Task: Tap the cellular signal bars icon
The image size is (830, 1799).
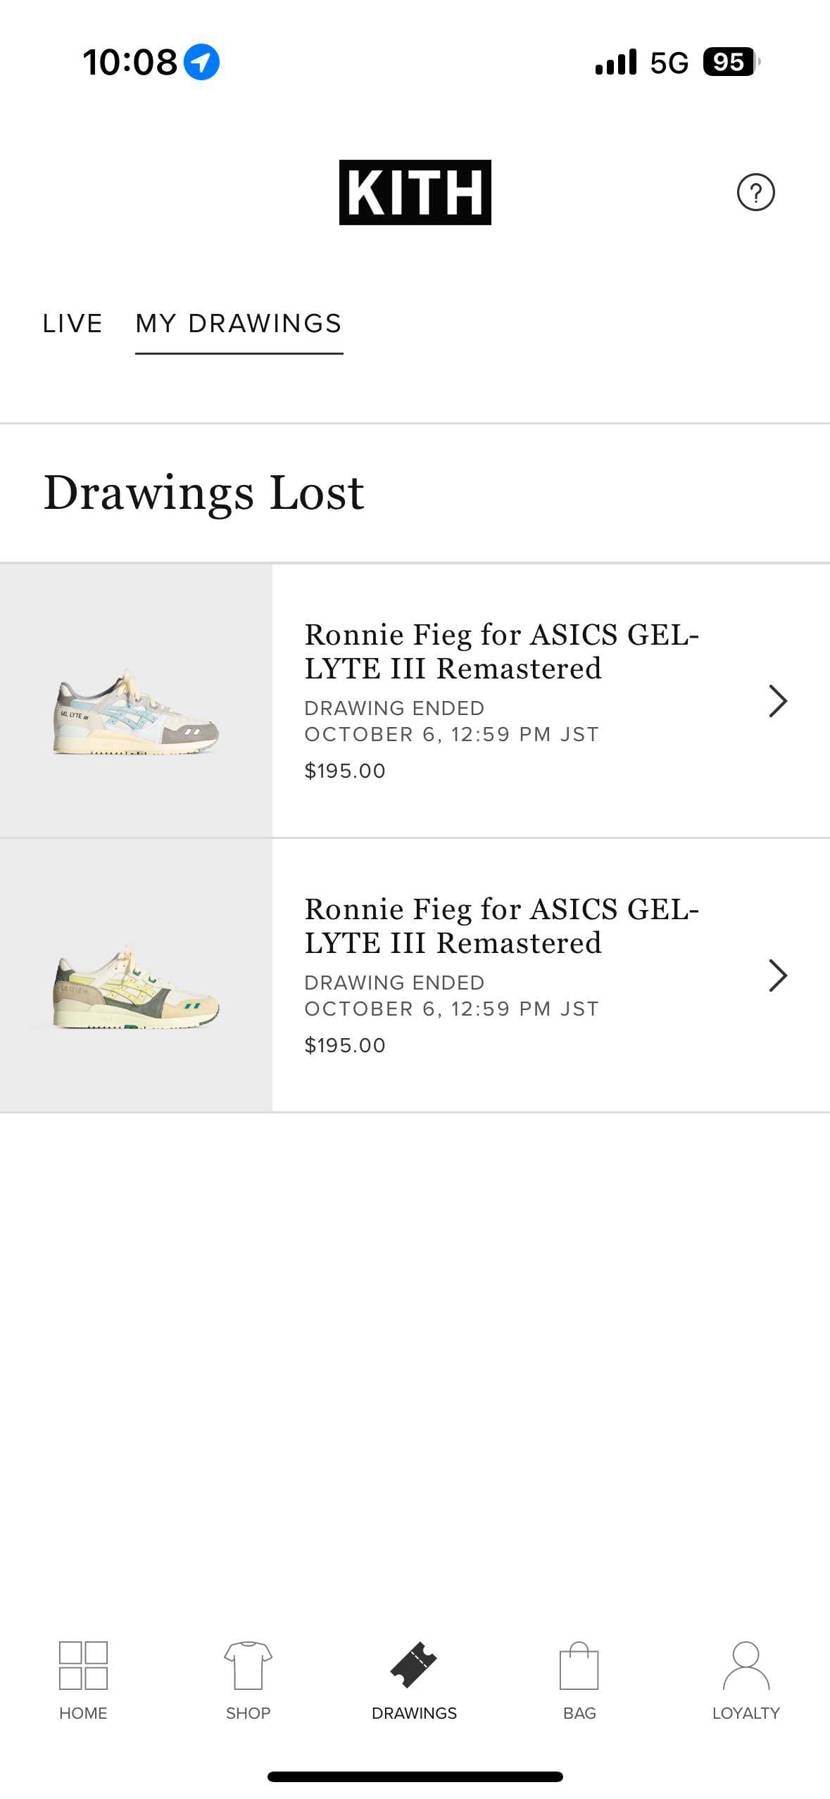Action: [616, 62]
